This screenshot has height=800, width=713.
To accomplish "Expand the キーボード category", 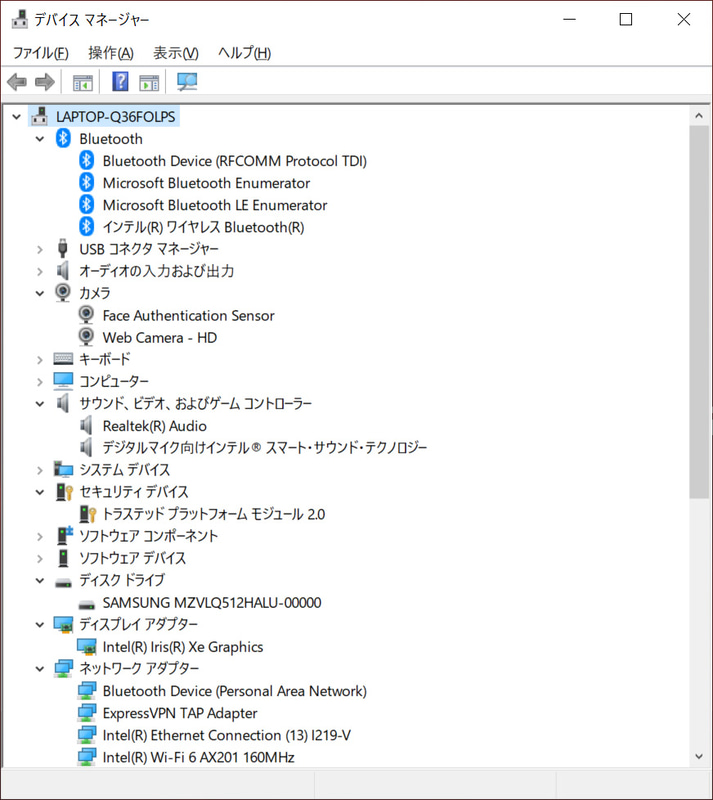I will (40, 360).
